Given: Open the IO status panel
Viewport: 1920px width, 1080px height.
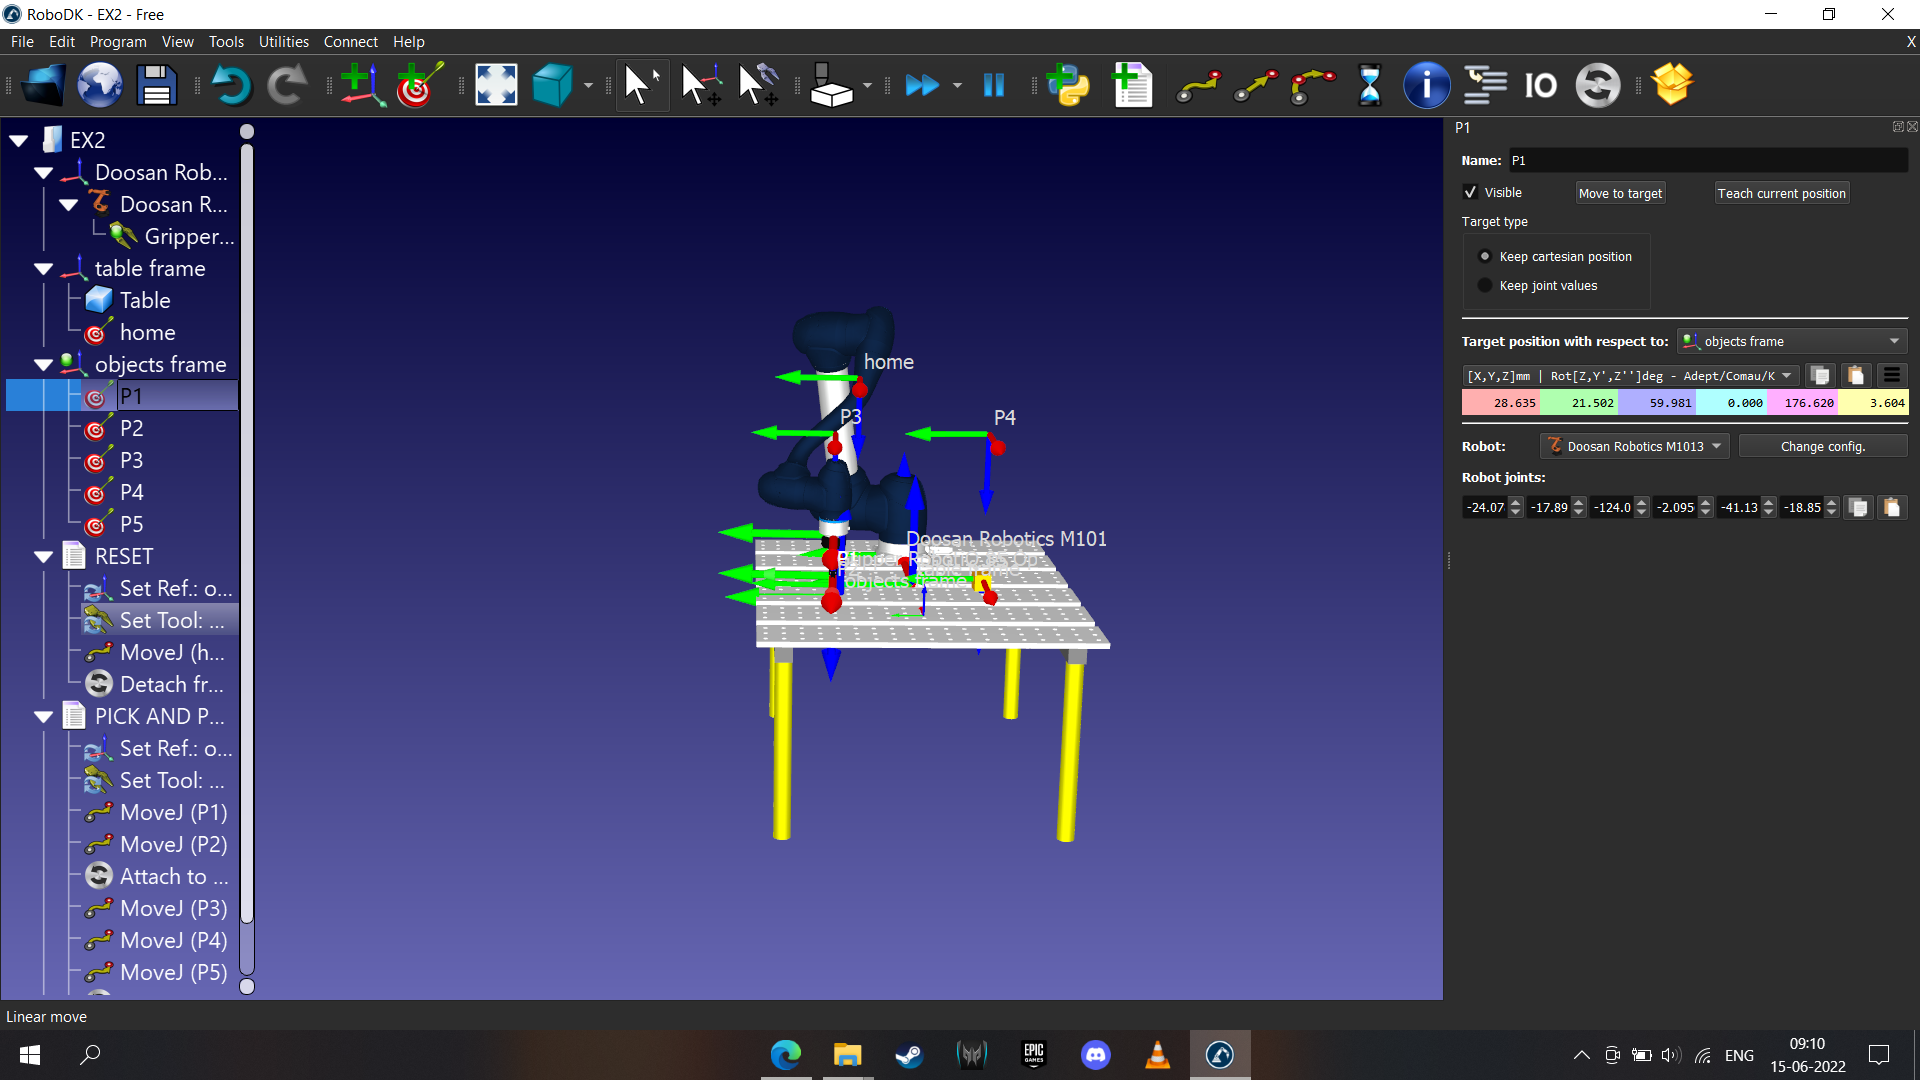Looking at the screenshot, I should coord(1540,85).
